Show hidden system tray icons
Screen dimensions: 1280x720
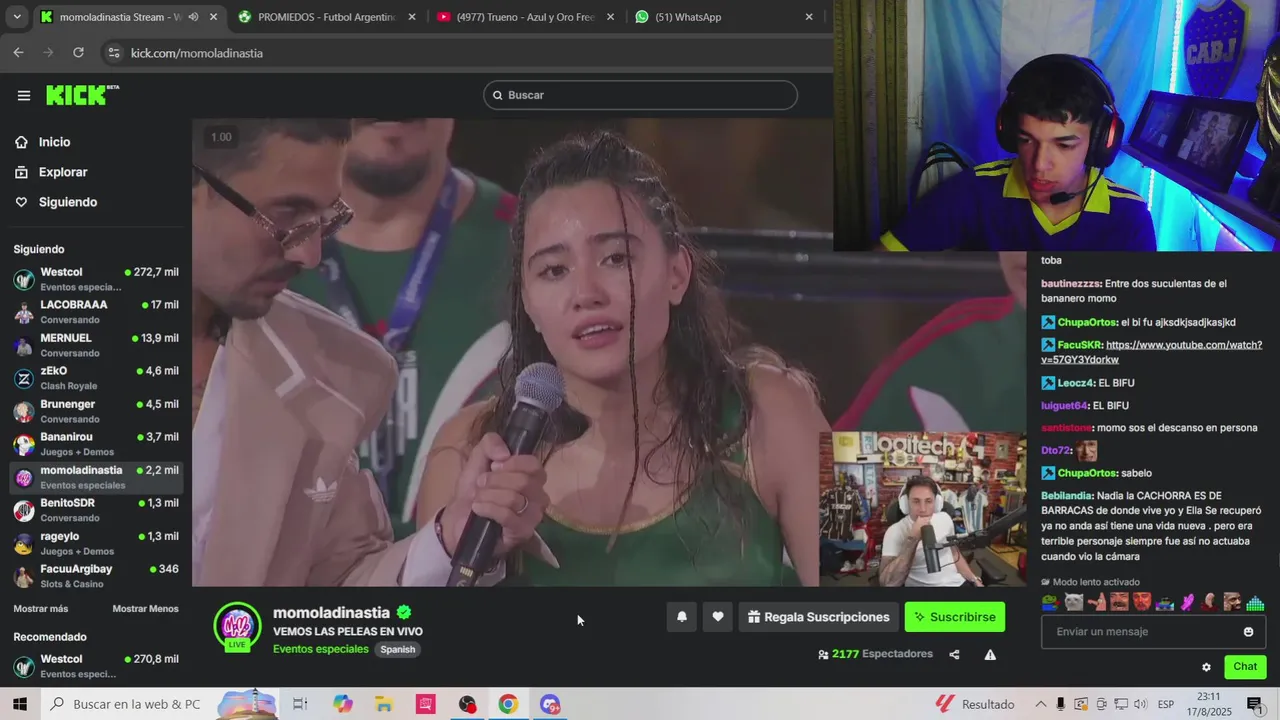pos(1040,704)
